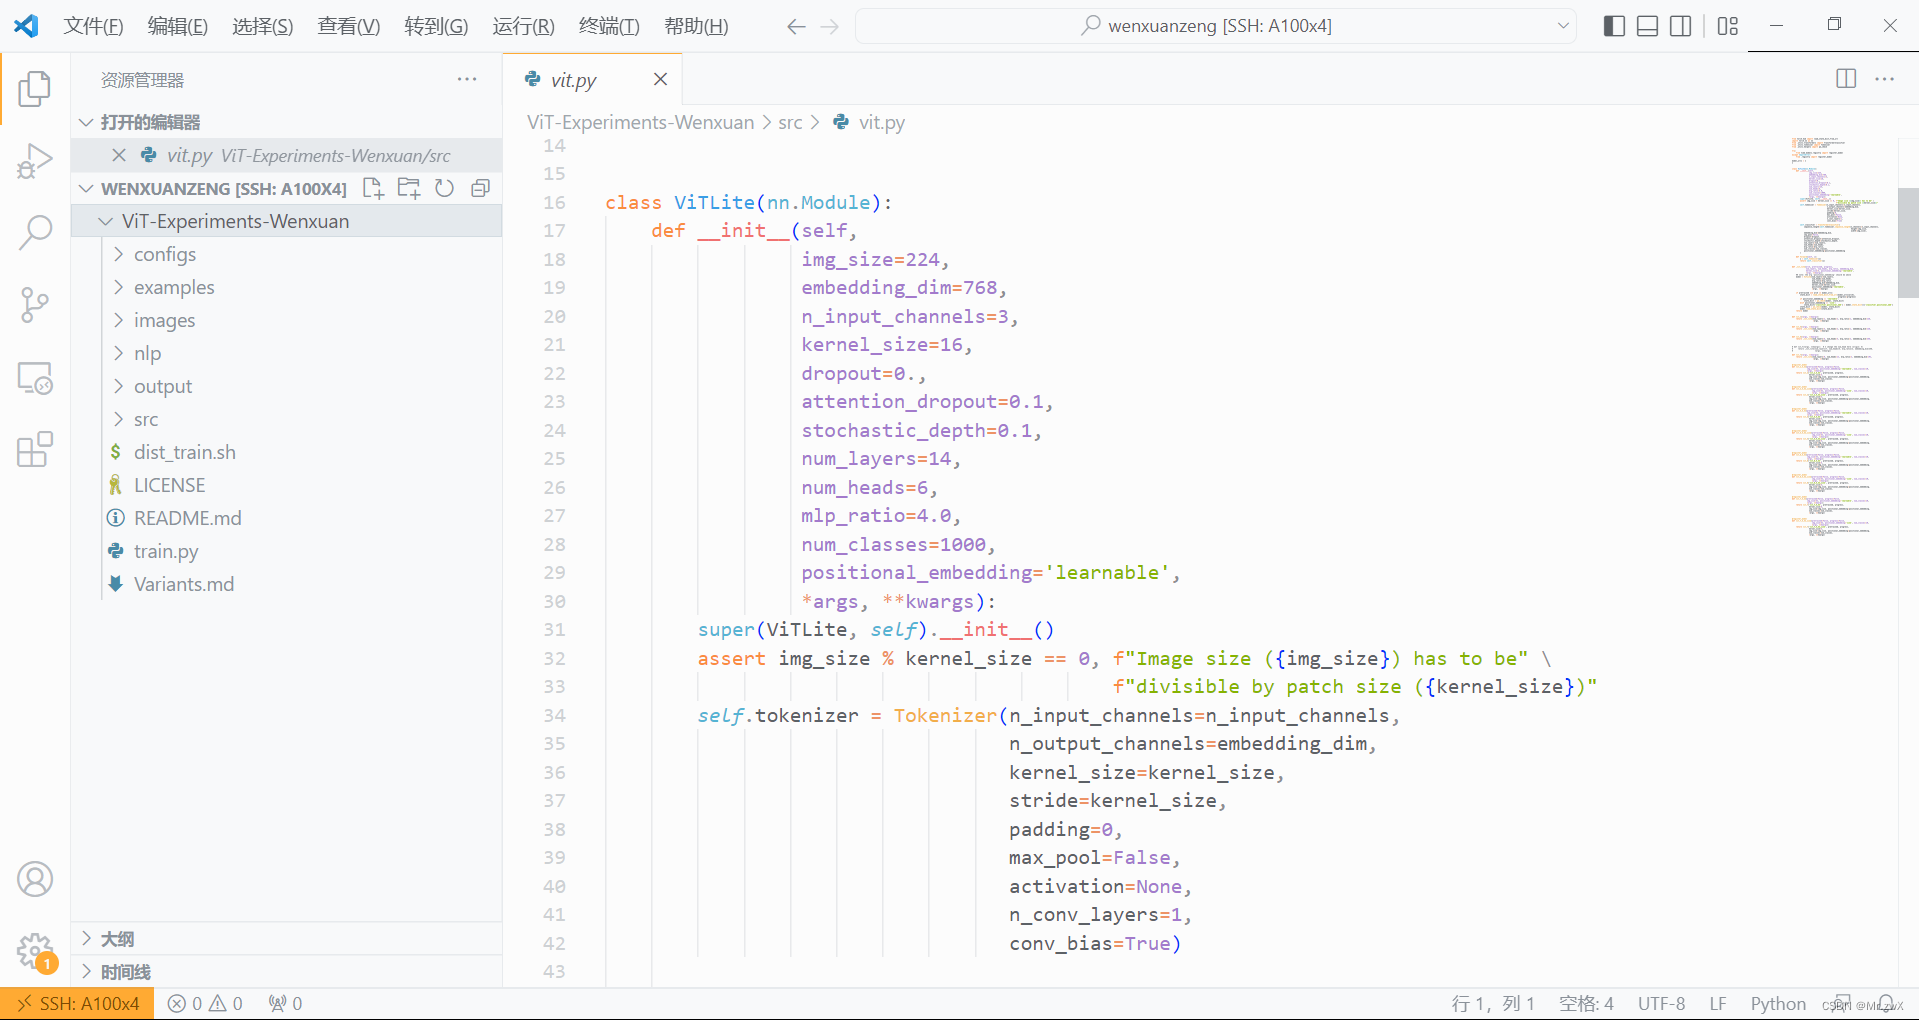The width and height of the screenshot is (1919, 1020).
Task: Open Variants.md file
Action: pyautogui.click(x=184, y=584)
